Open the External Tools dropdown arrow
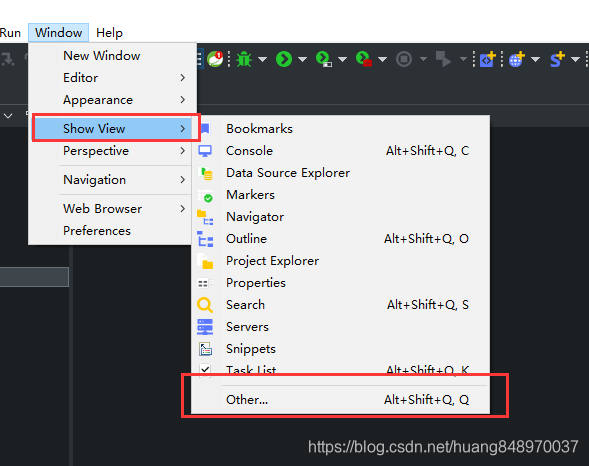This screenshot has width=589, height=466. [382, 59]
